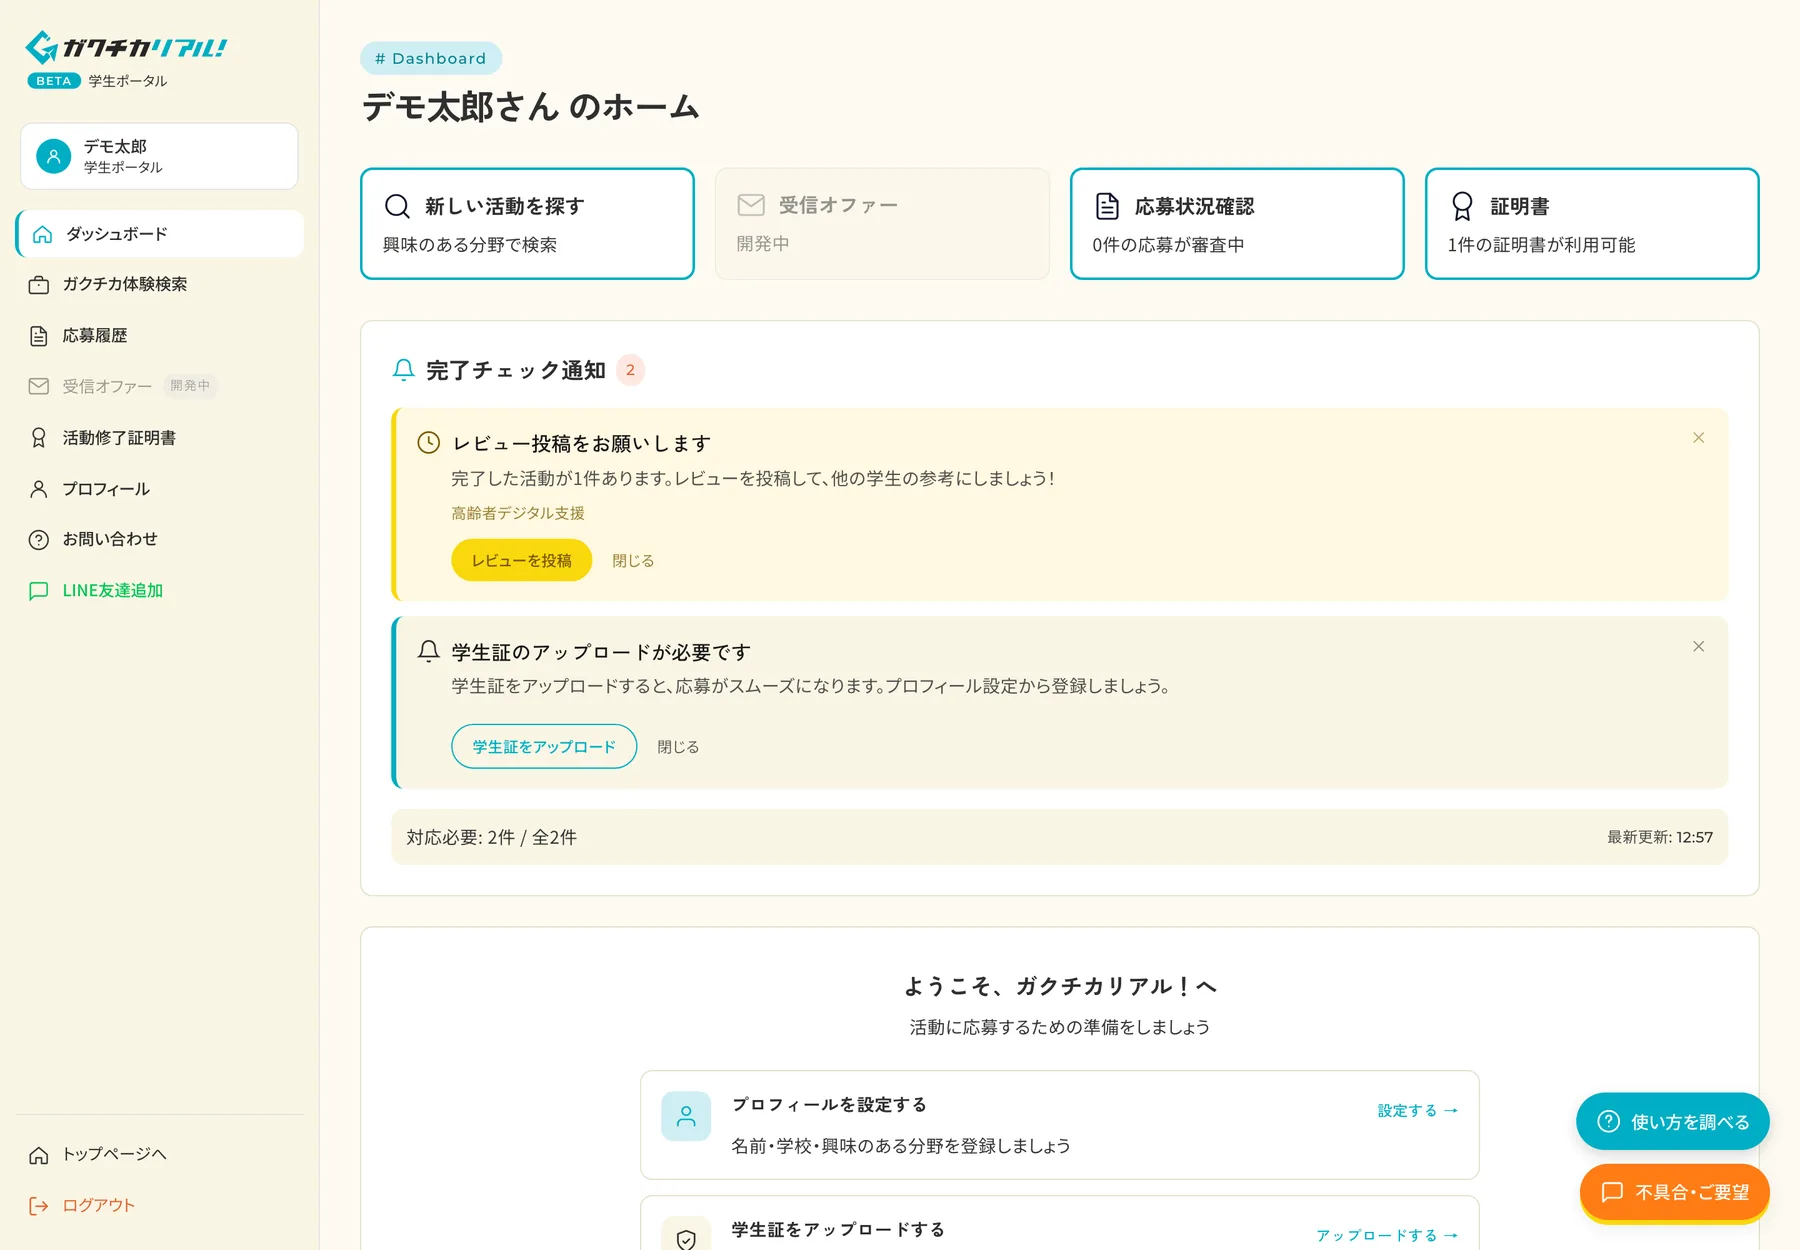Click the logout arrow icon

pyautogui.click(x=39, y=1206)
